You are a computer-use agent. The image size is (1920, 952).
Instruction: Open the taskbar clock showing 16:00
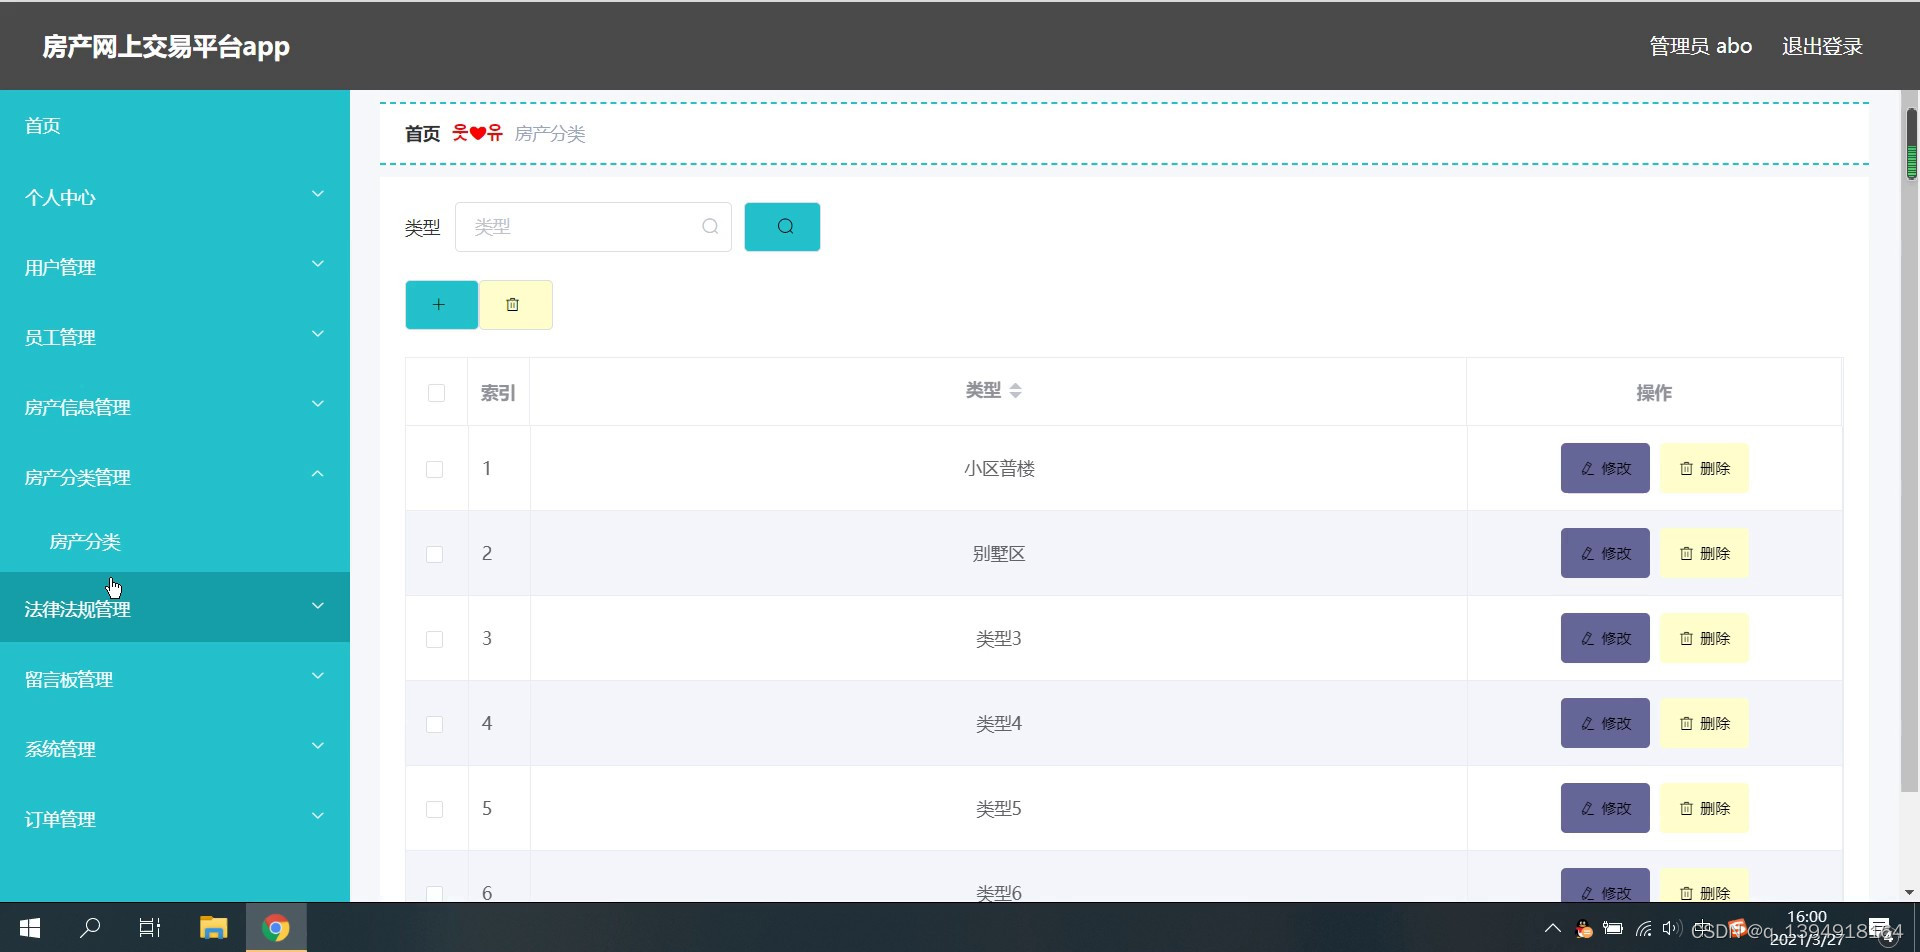point(1806,928)
